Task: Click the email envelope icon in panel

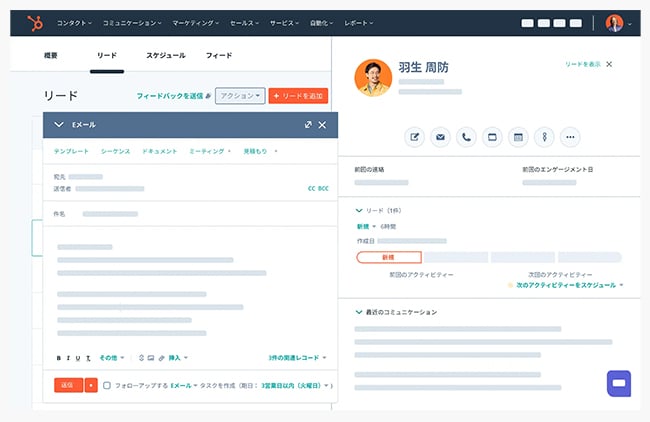Action: (x=440, y=137)
